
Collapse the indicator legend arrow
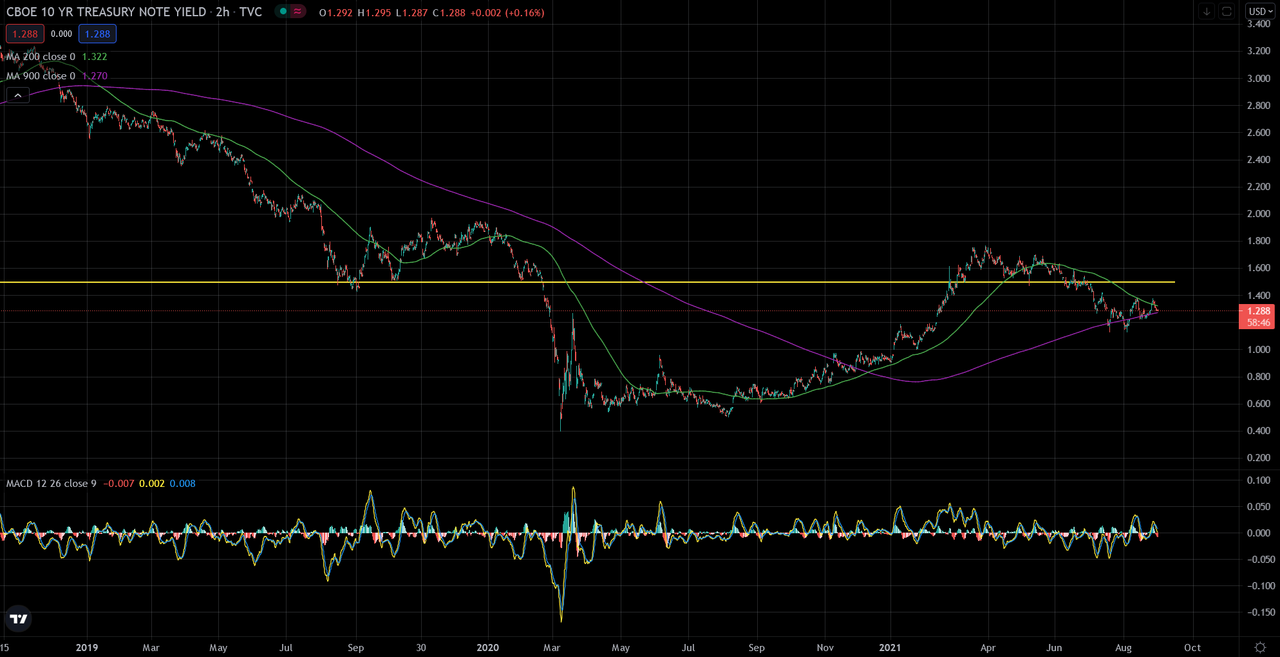16,95
